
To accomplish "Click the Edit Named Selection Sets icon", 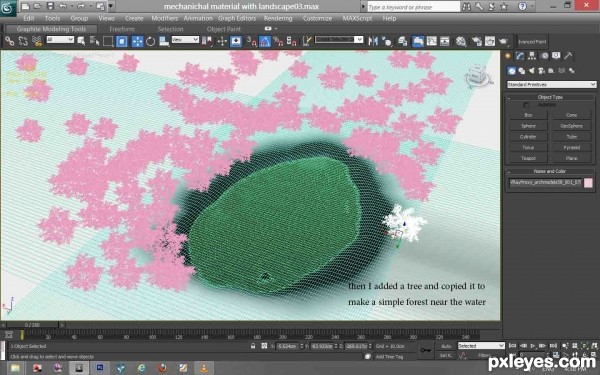I will (x=307, y=41).
